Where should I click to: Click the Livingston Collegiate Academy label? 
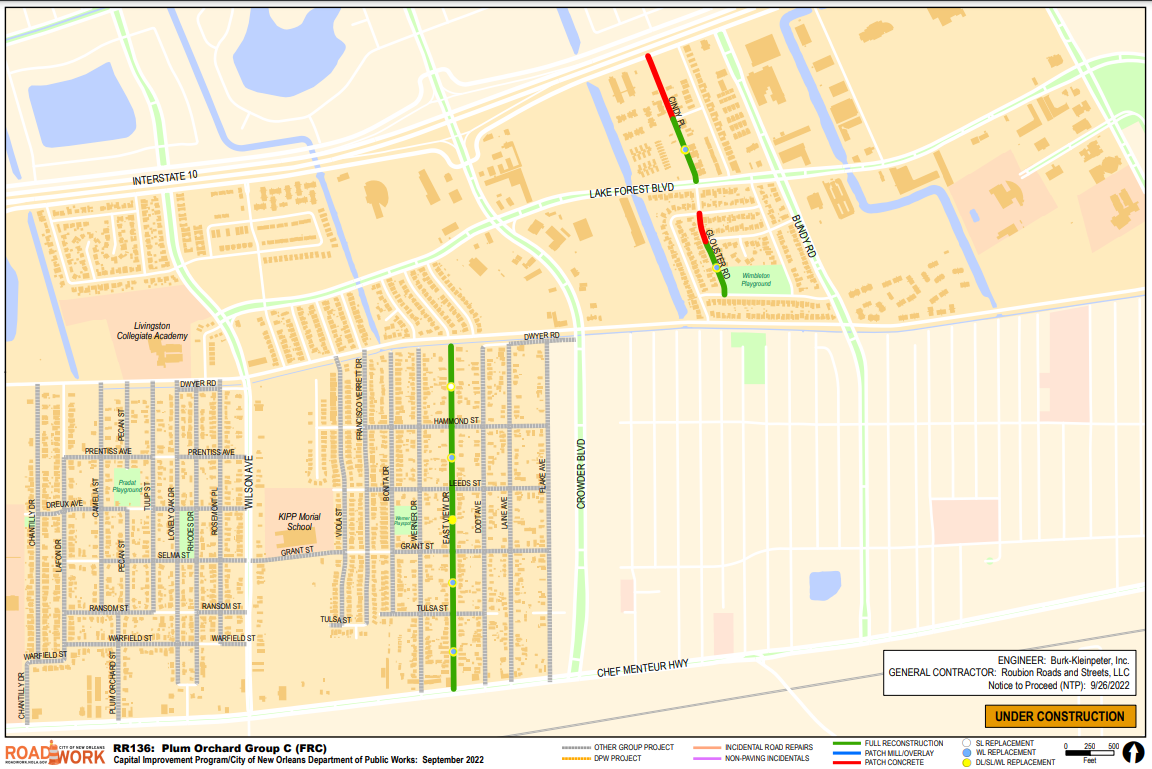[x=152, y=331]
